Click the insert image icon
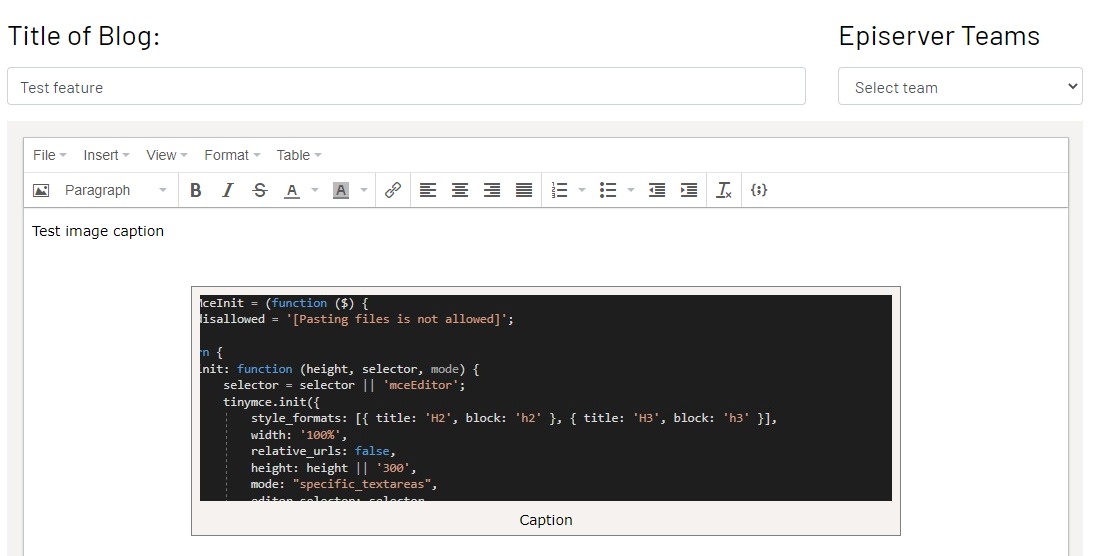This screenshot has height=556, width=1098. pos(41,190)
